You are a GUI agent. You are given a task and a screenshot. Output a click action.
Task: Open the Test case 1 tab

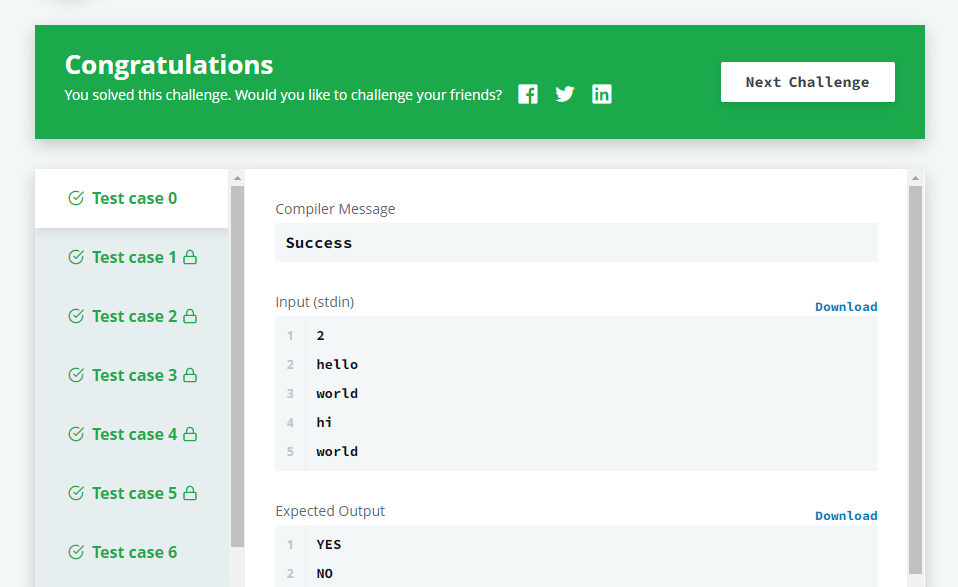[x=131, y=257]
